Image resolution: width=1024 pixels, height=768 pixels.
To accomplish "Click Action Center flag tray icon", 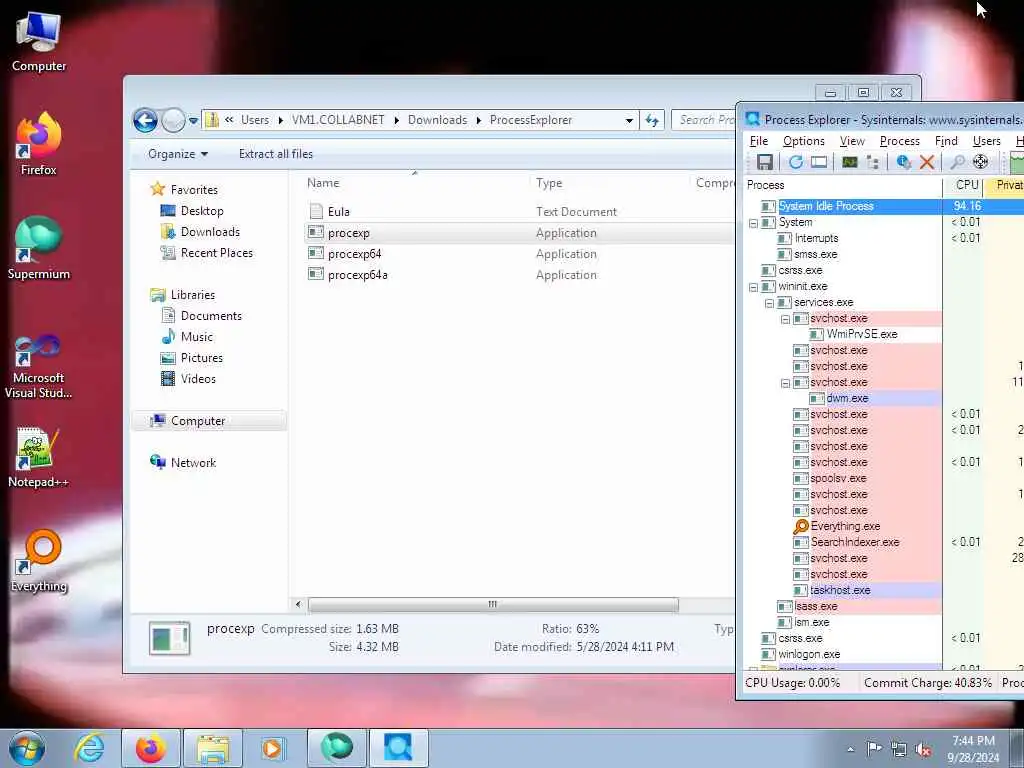I will click(x=874, y=748).
